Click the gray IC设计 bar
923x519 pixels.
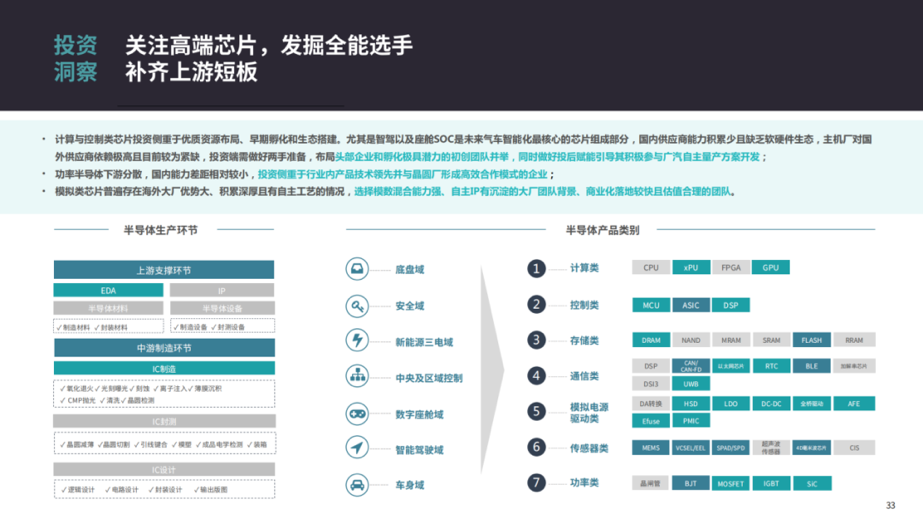pyautogui.click(x=164, y=469)
